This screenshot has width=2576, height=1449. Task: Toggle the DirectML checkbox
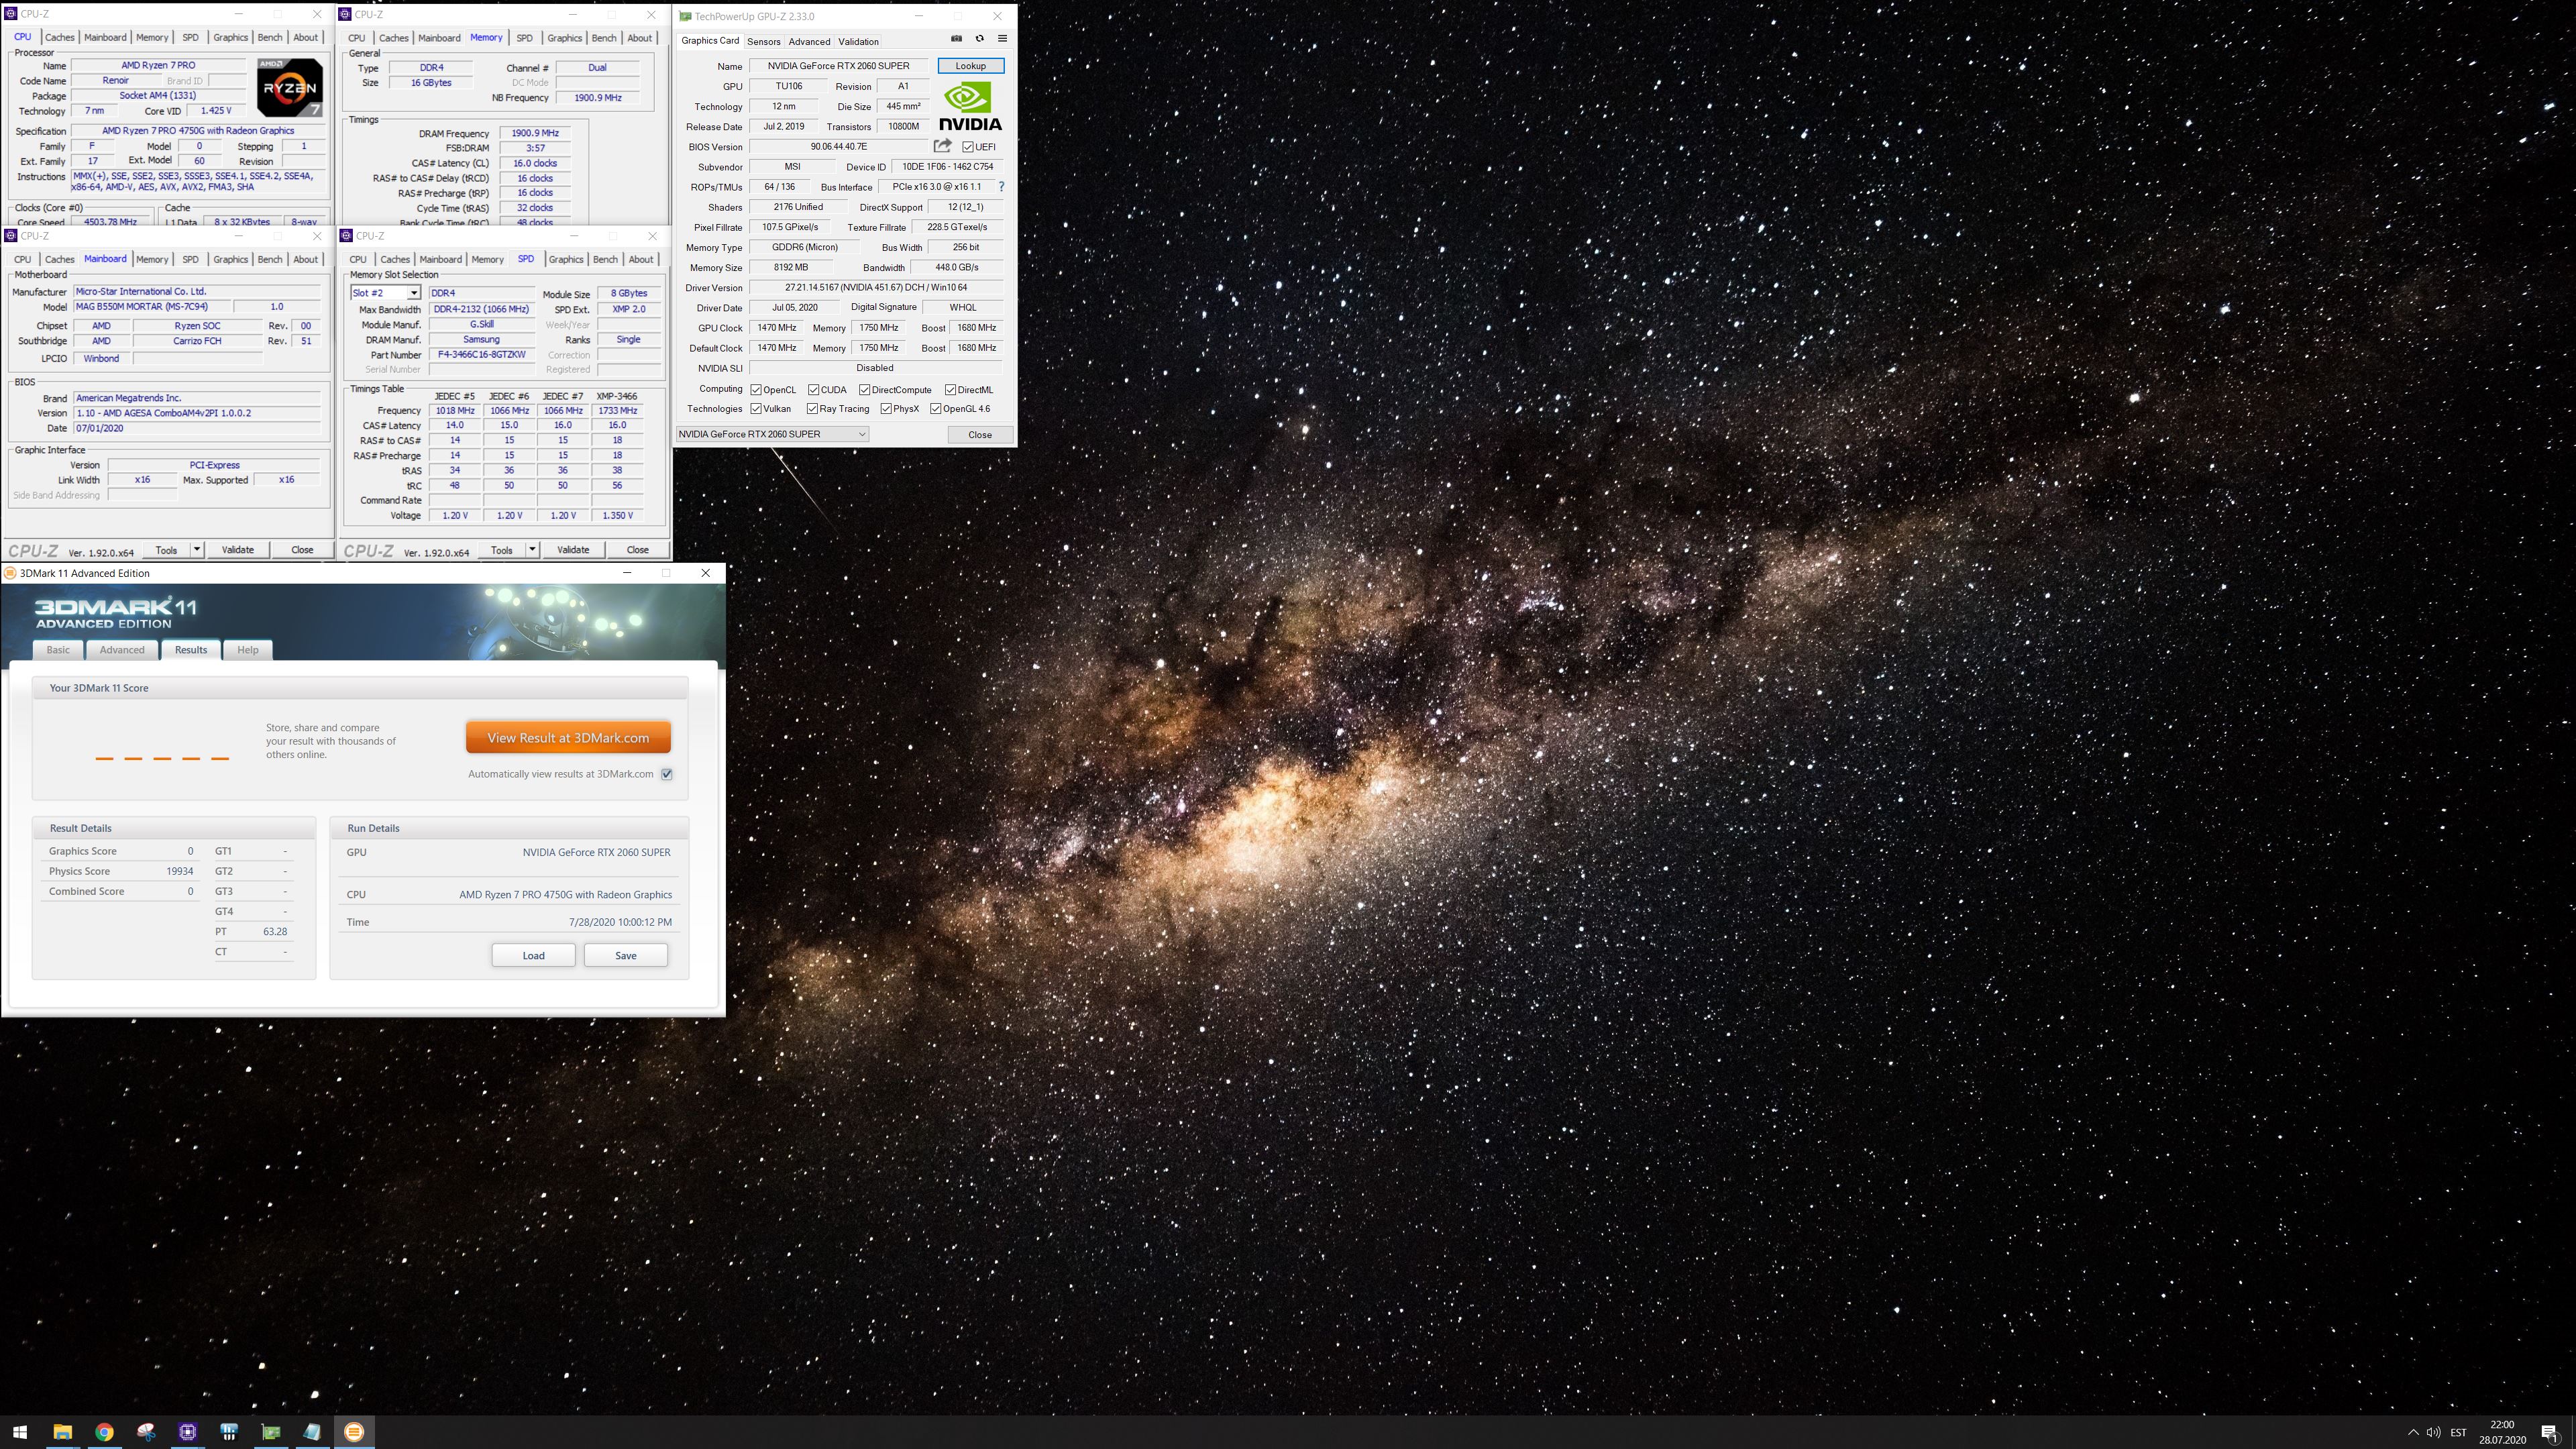coord(950,390)
